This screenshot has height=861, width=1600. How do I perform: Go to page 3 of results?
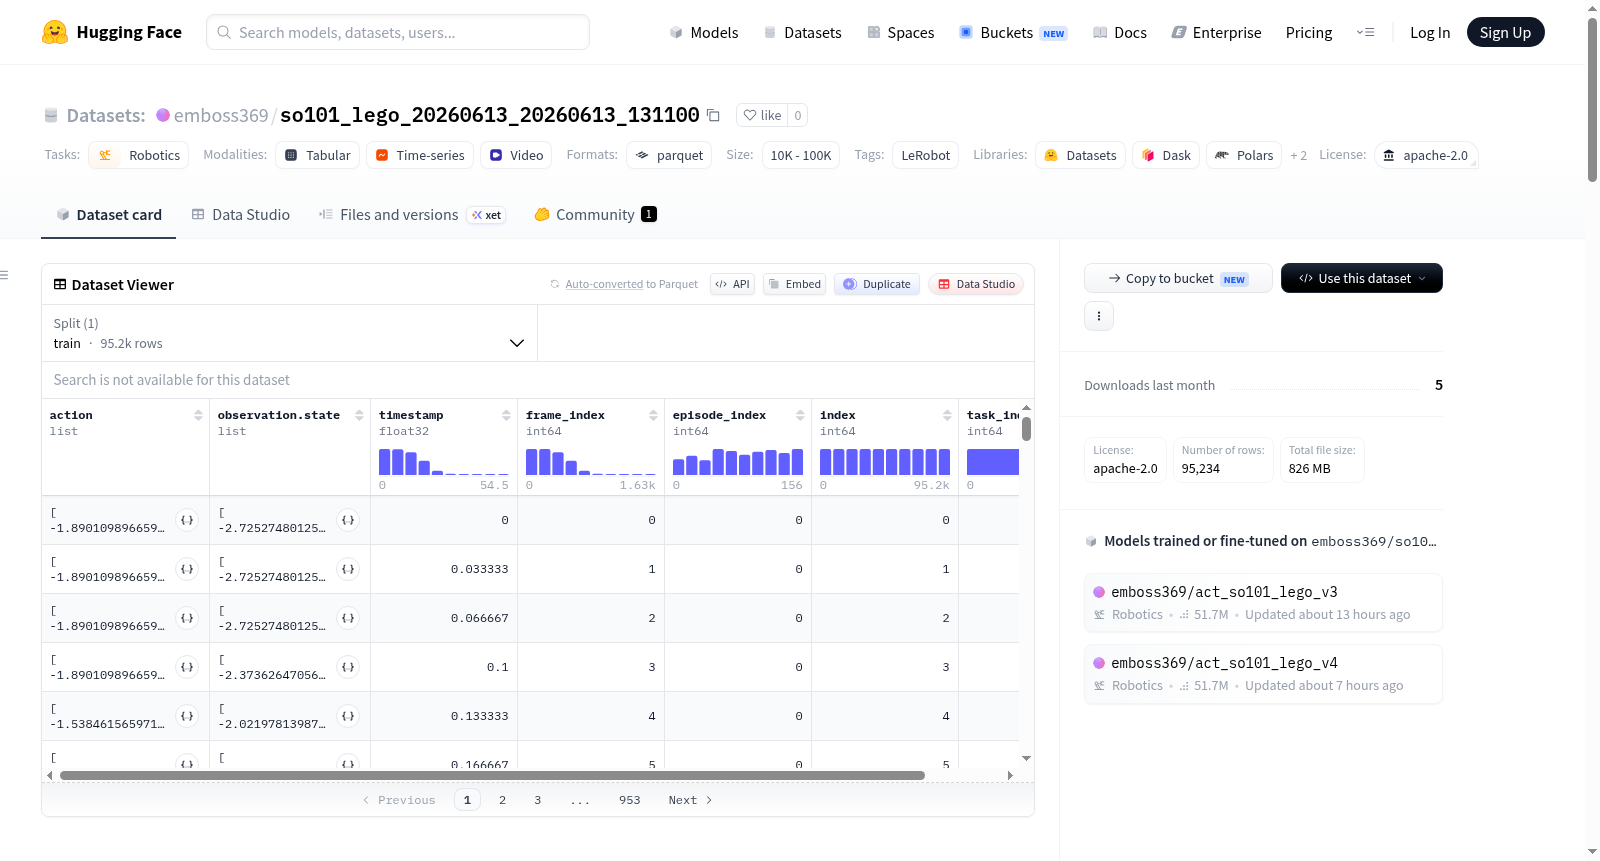(538, 800)
